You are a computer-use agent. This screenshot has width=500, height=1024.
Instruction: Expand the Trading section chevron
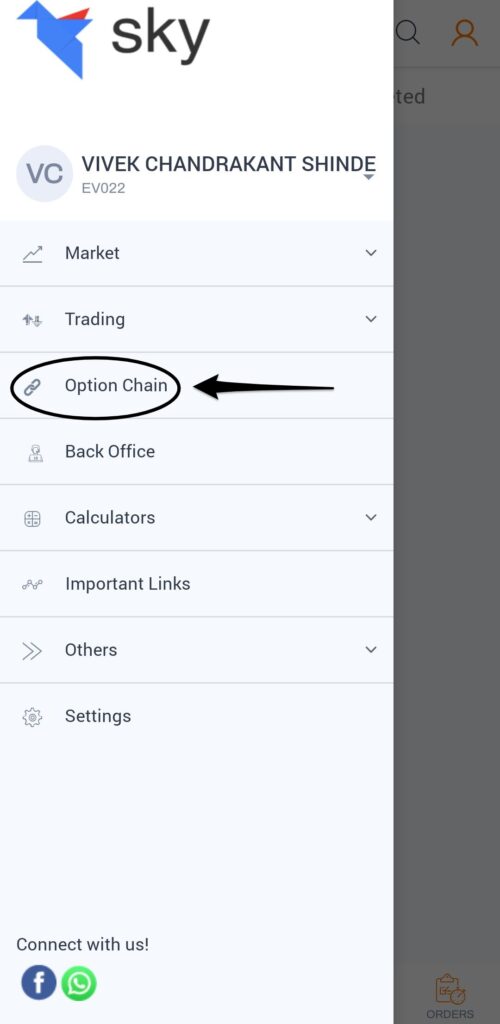coord(371,319)
